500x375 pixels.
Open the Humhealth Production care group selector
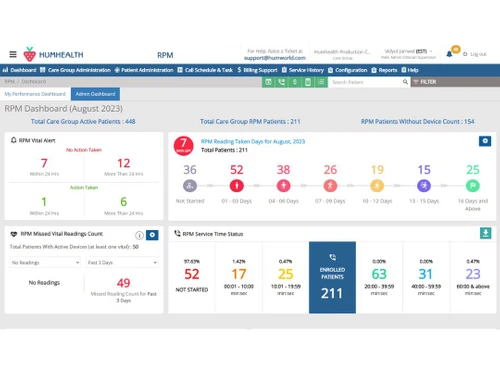(342, 54)
